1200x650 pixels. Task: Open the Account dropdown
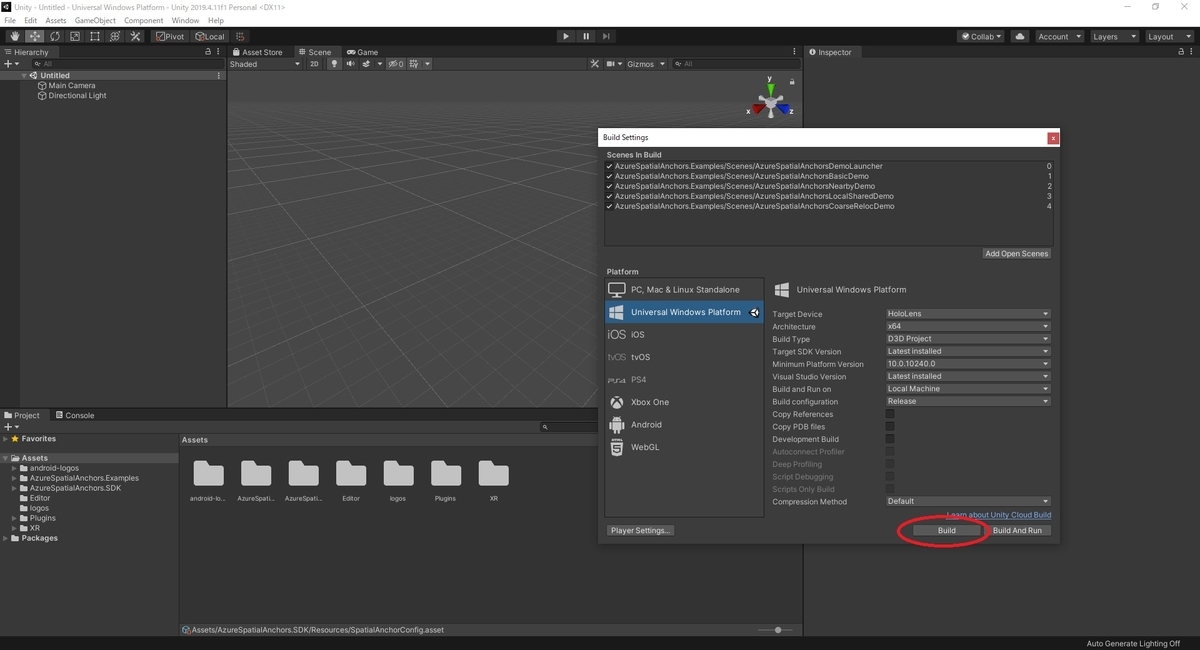(1059, 36)
